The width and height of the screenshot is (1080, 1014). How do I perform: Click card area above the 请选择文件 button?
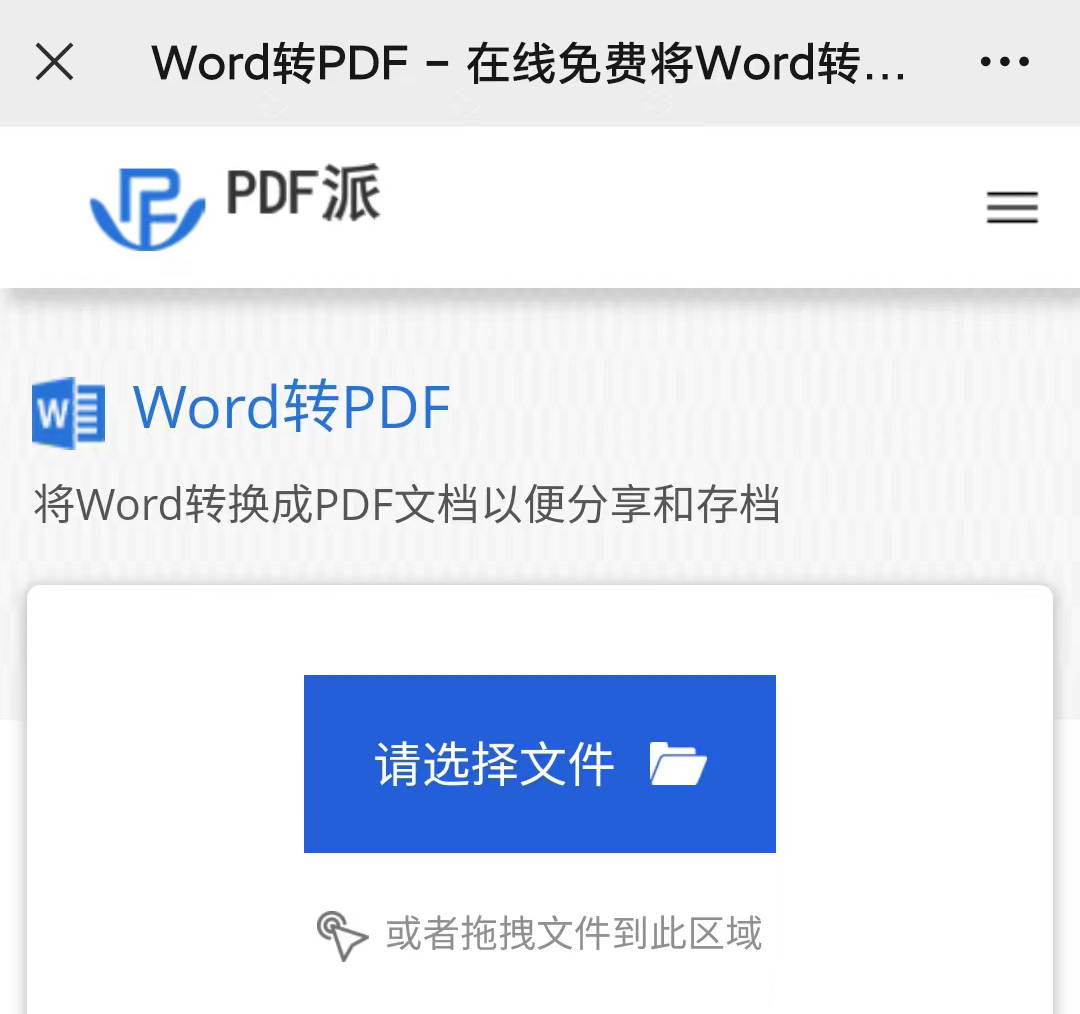click(540, 630)
